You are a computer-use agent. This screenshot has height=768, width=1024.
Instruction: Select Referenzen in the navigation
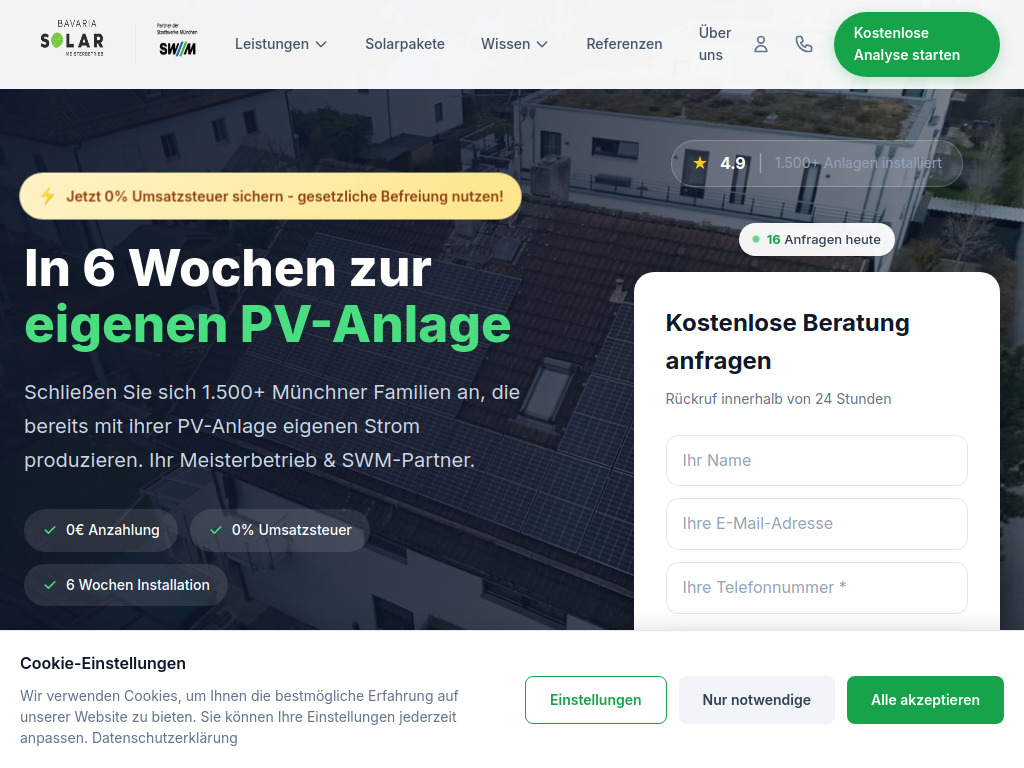[624, 44]
